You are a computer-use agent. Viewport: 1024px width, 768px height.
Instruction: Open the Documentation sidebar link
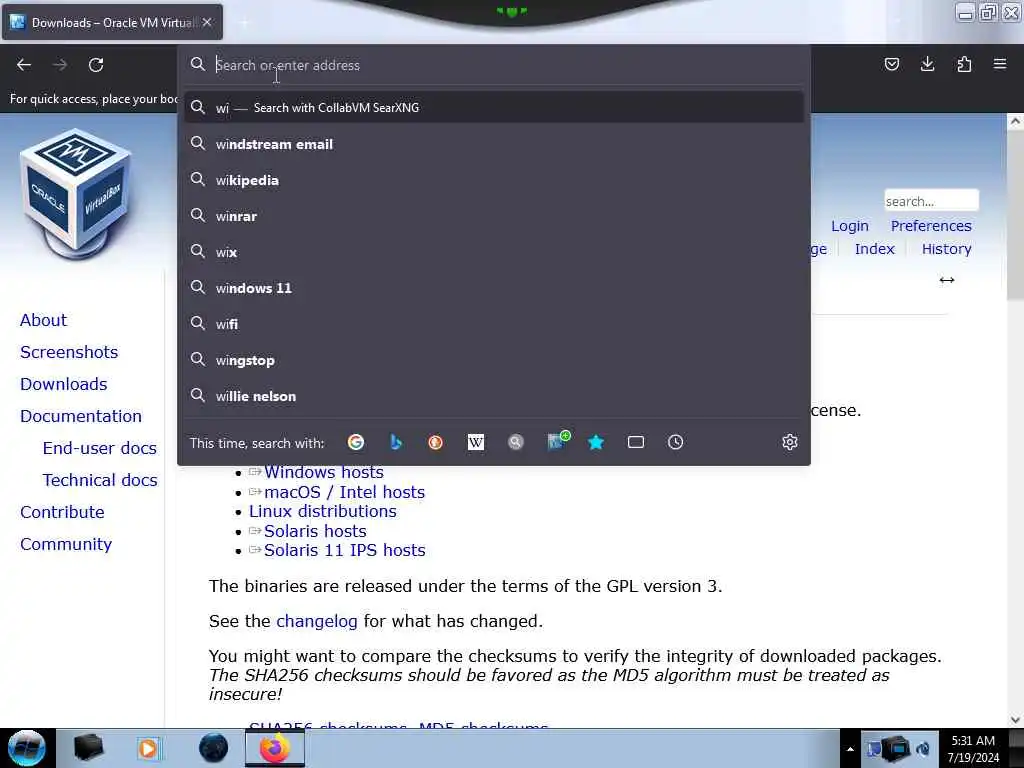(81, 416)
